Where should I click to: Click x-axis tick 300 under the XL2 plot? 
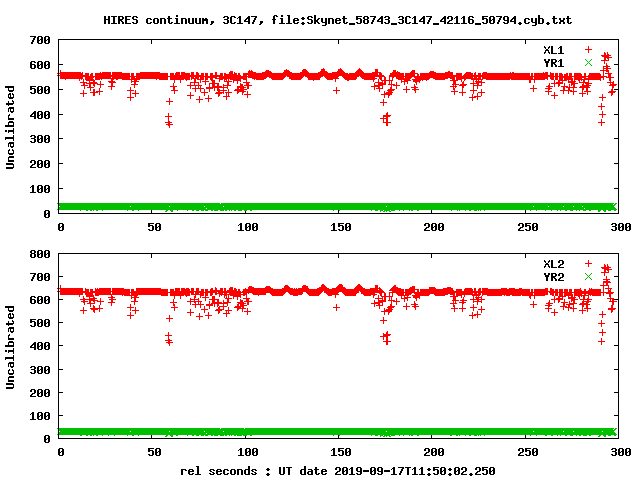(x=621, y=452)
